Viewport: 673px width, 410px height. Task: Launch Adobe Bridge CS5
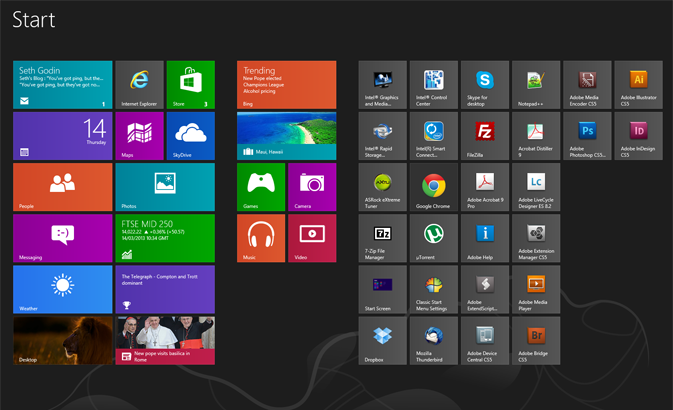pyautogui.click(x=536, y=340)
